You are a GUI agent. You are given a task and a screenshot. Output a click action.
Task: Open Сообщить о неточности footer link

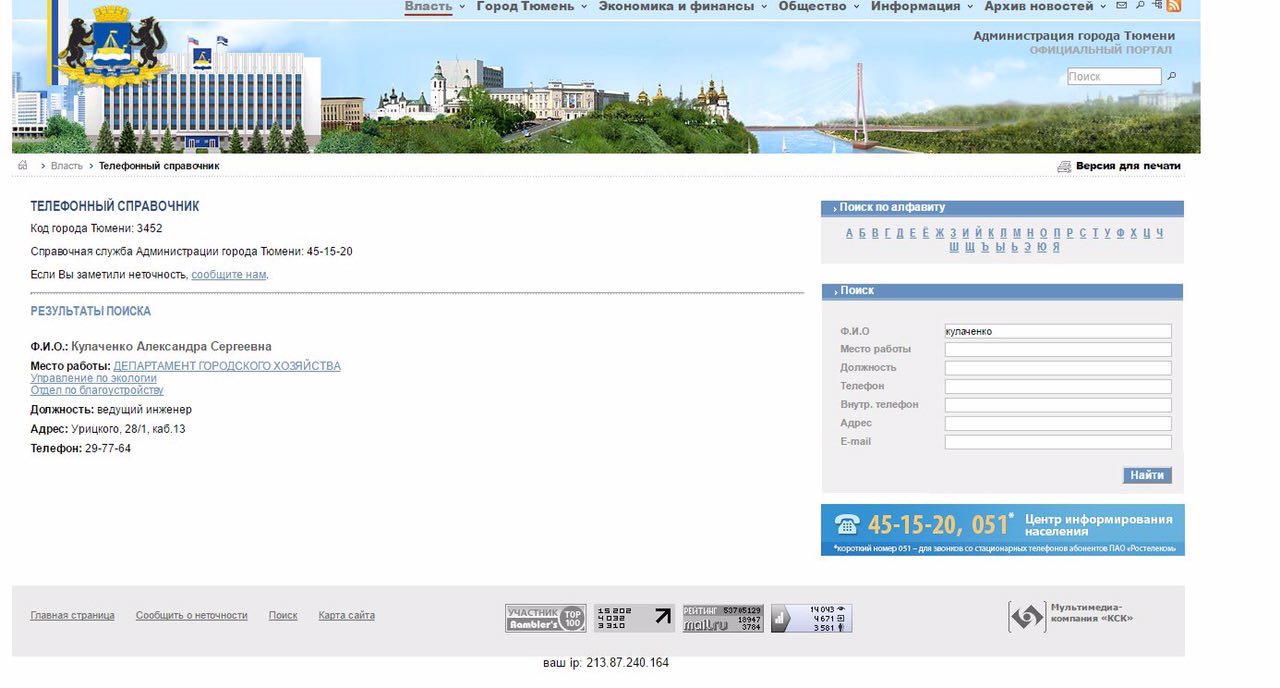pos(191,616)
